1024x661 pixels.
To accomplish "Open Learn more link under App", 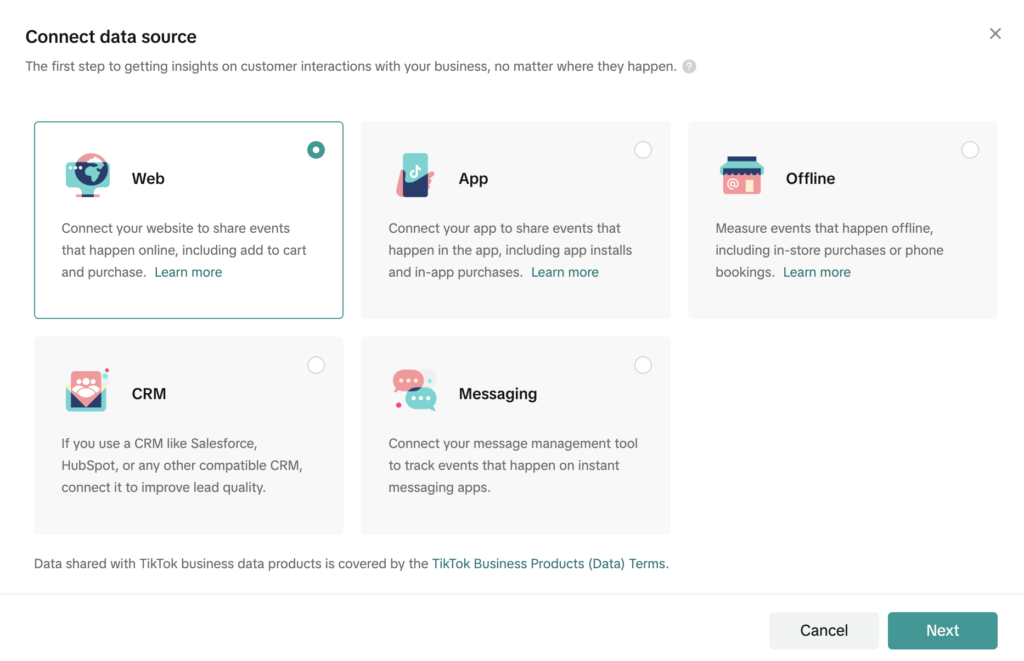I will 565,272.
